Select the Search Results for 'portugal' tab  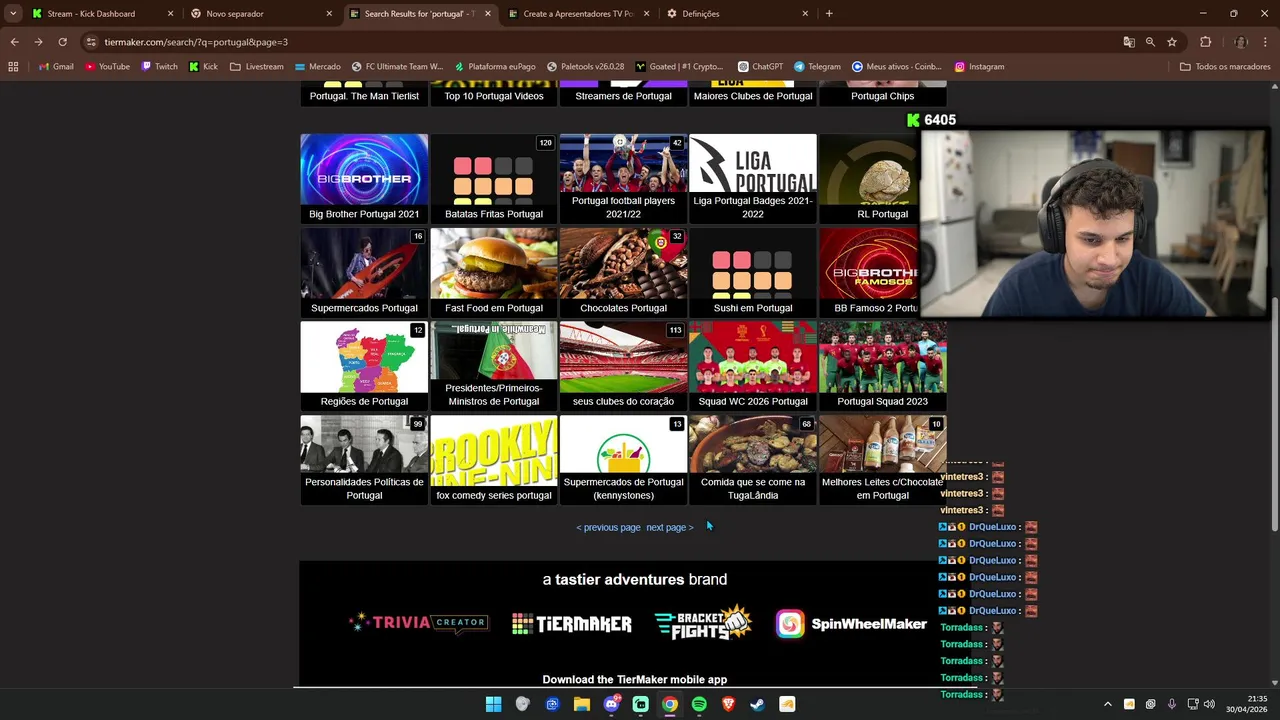(x=419, y=14)
